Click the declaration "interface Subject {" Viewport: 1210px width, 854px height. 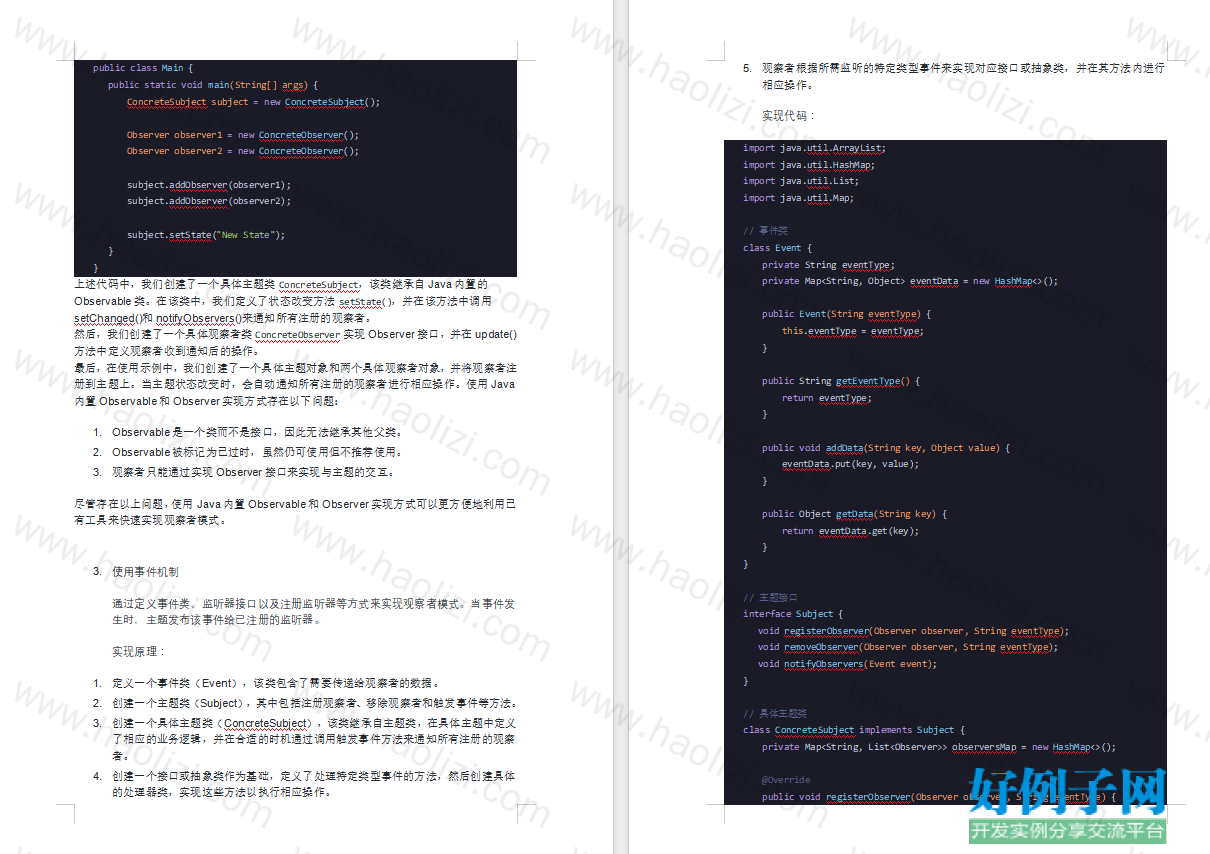pos(793,614)
